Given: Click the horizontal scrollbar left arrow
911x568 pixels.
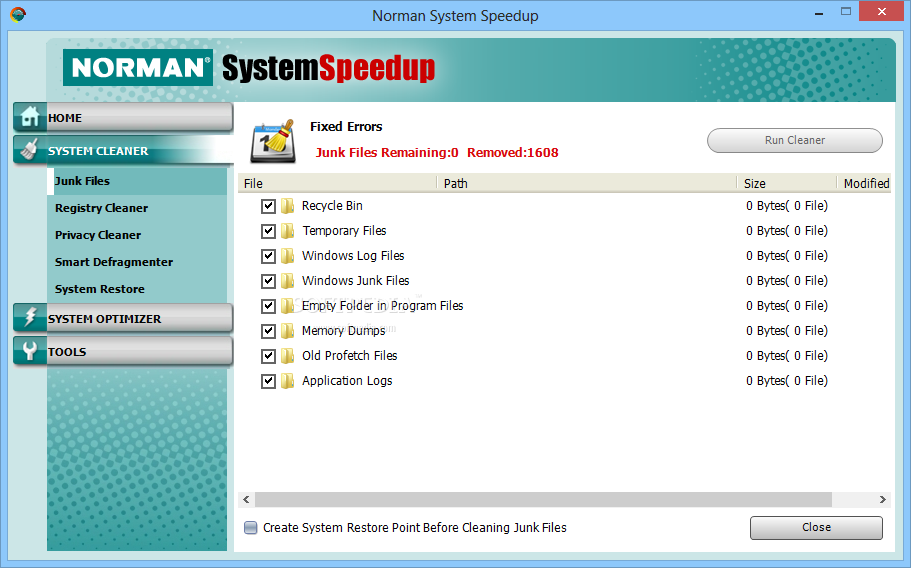Looking at the screenshot, I should coord(246,499).
